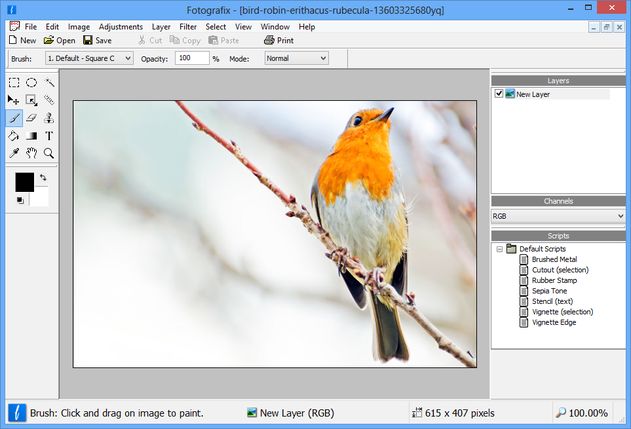
Task: Choose the hand pan tool
Action: click(31, 153)
